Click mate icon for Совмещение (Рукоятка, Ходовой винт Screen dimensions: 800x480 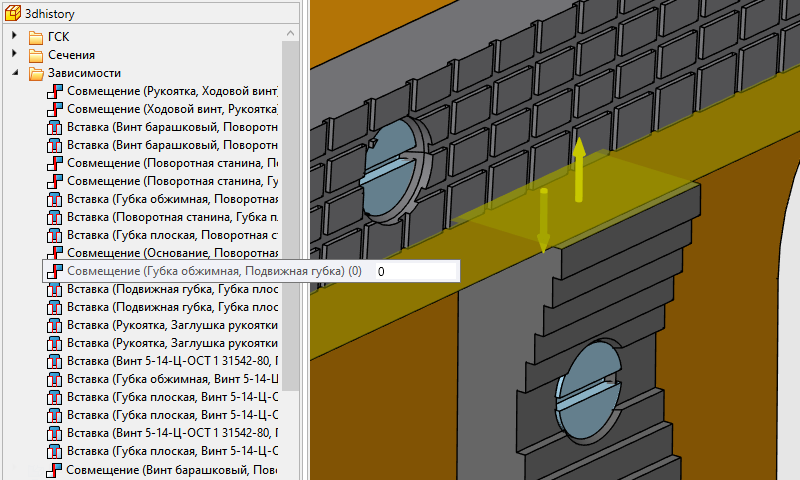[55, 91]
